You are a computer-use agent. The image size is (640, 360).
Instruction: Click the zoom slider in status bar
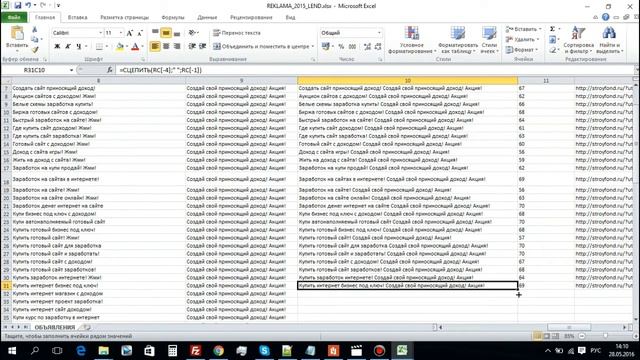coord(605,336)
